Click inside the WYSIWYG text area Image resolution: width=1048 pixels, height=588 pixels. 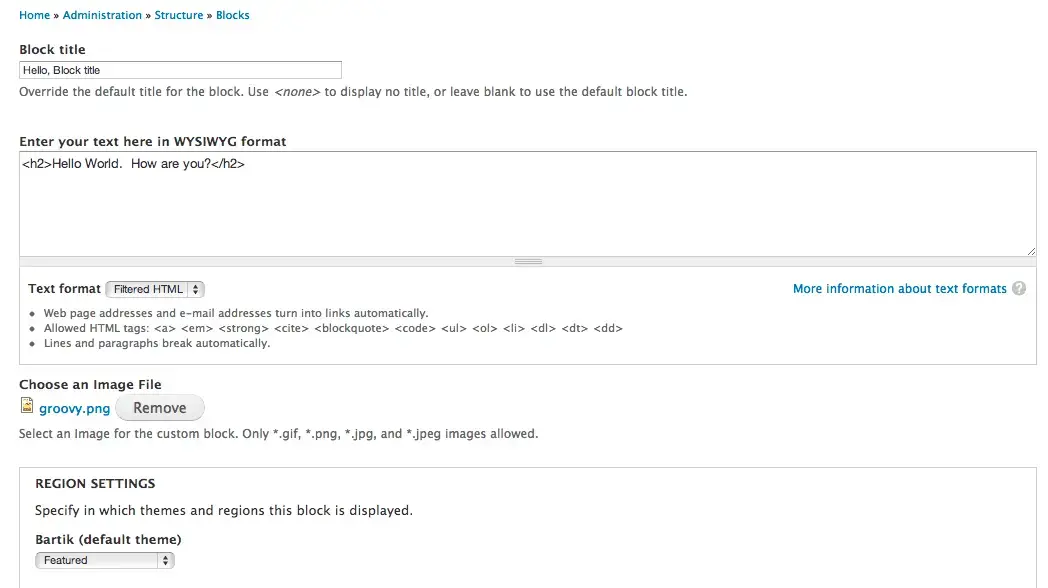click(x=527, y=205)
